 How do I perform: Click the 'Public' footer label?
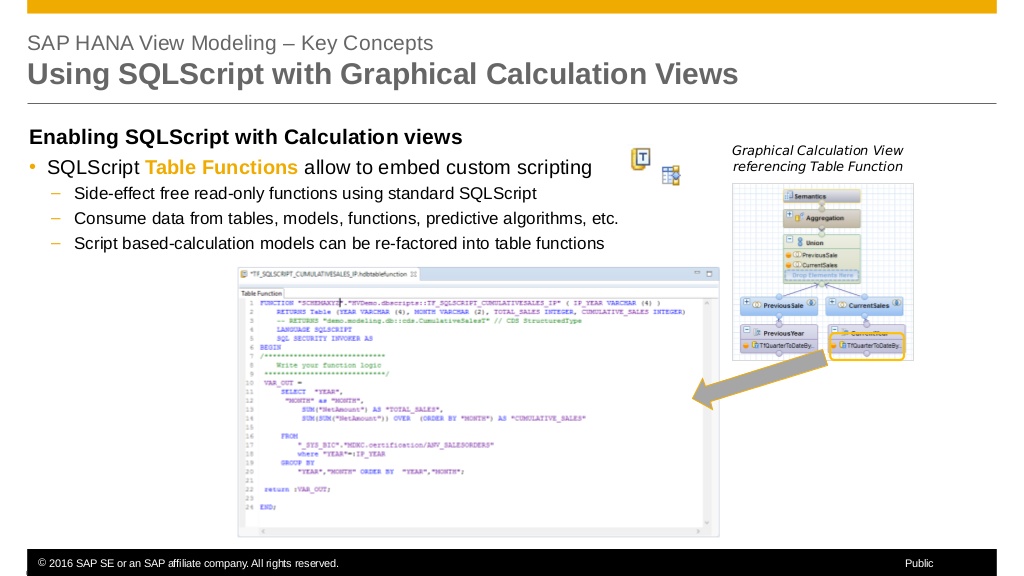pyautogui.click(x=919, y=563)
